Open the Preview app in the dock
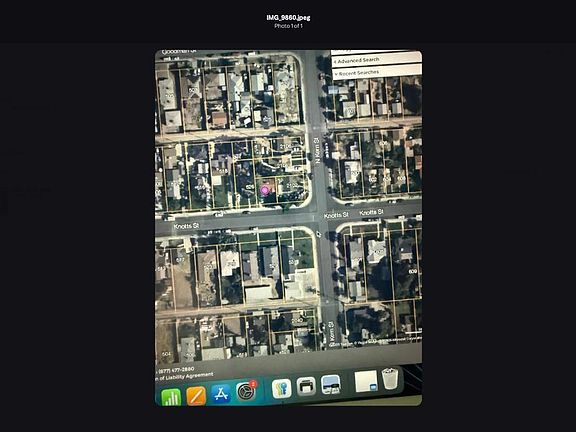576x432 pixels. coord(331,385)
